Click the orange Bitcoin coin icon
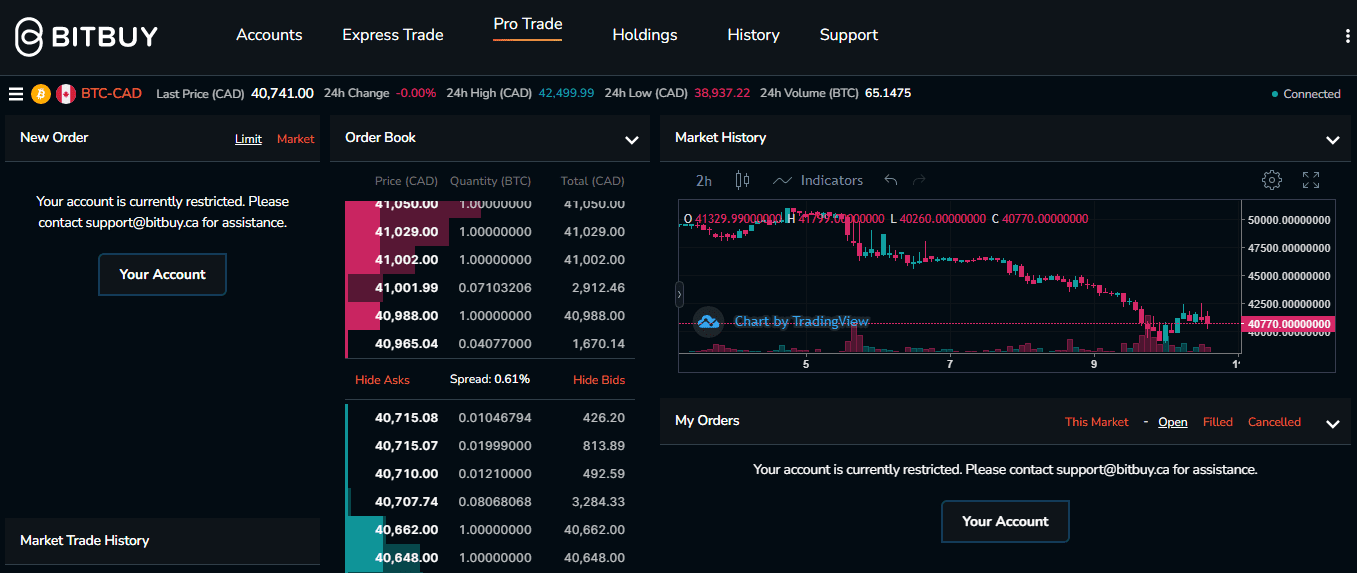The height and width of the screenshot is (573, 1357). (41, 94)
